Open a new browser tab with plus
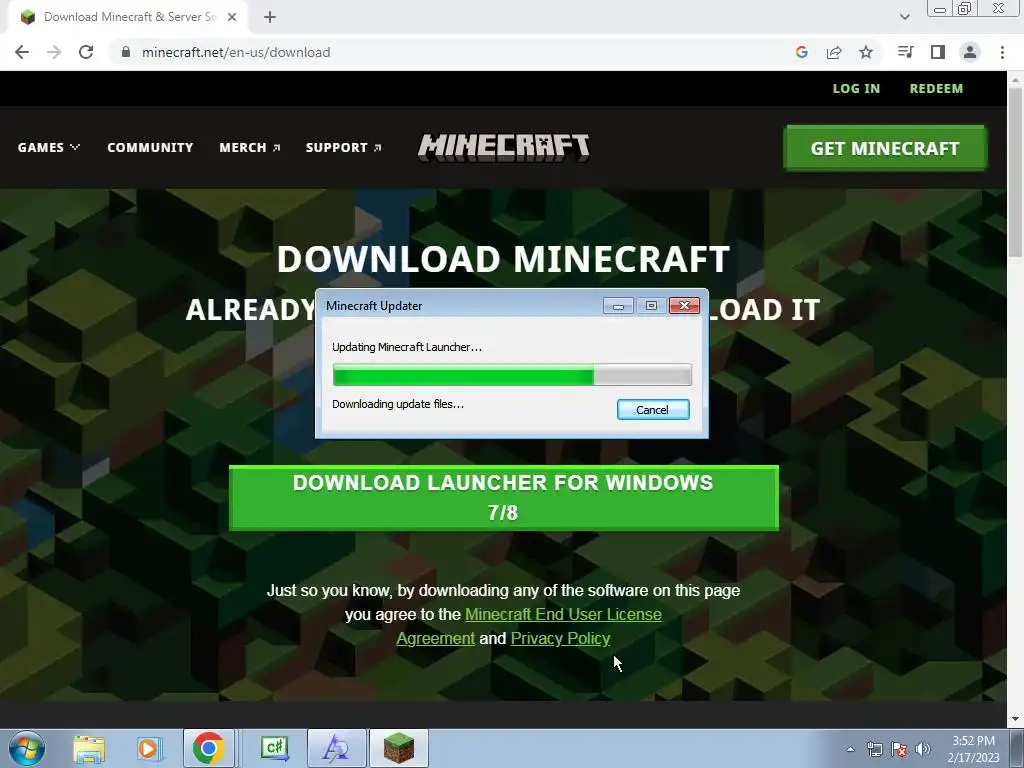1024x768 pixels. click(x=270, y=17)
